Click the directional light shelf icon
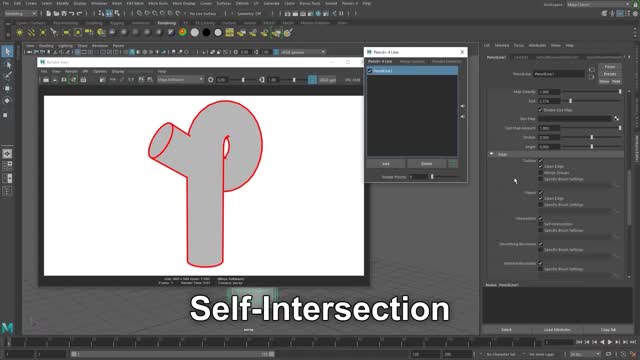The image size is (640, 360). click(31, 32)
